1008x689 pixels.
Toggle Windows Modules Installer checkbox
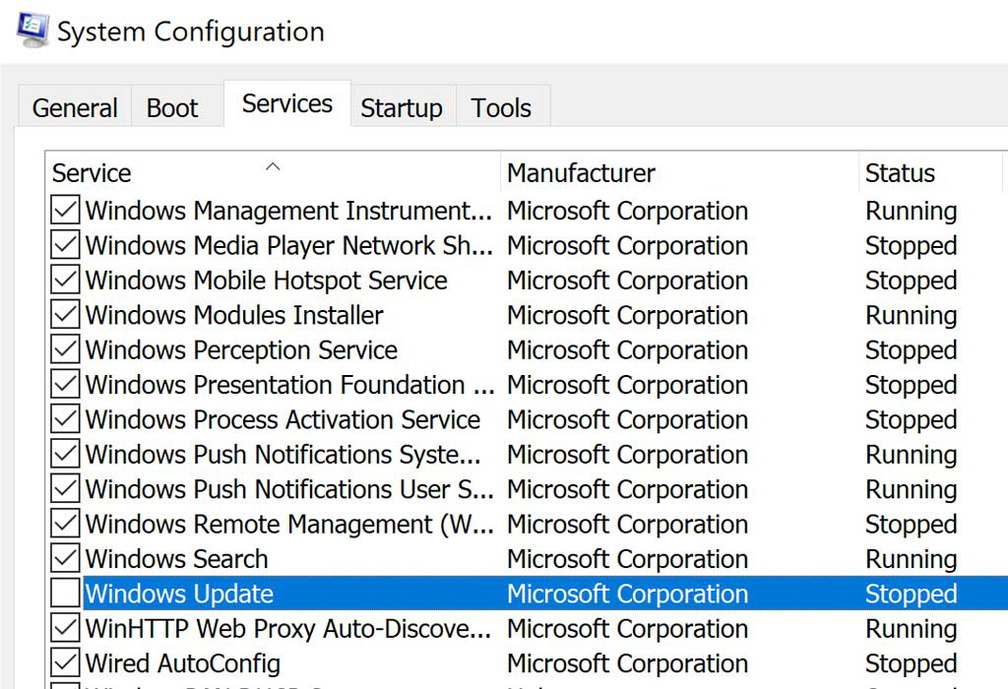pos(65,314)
